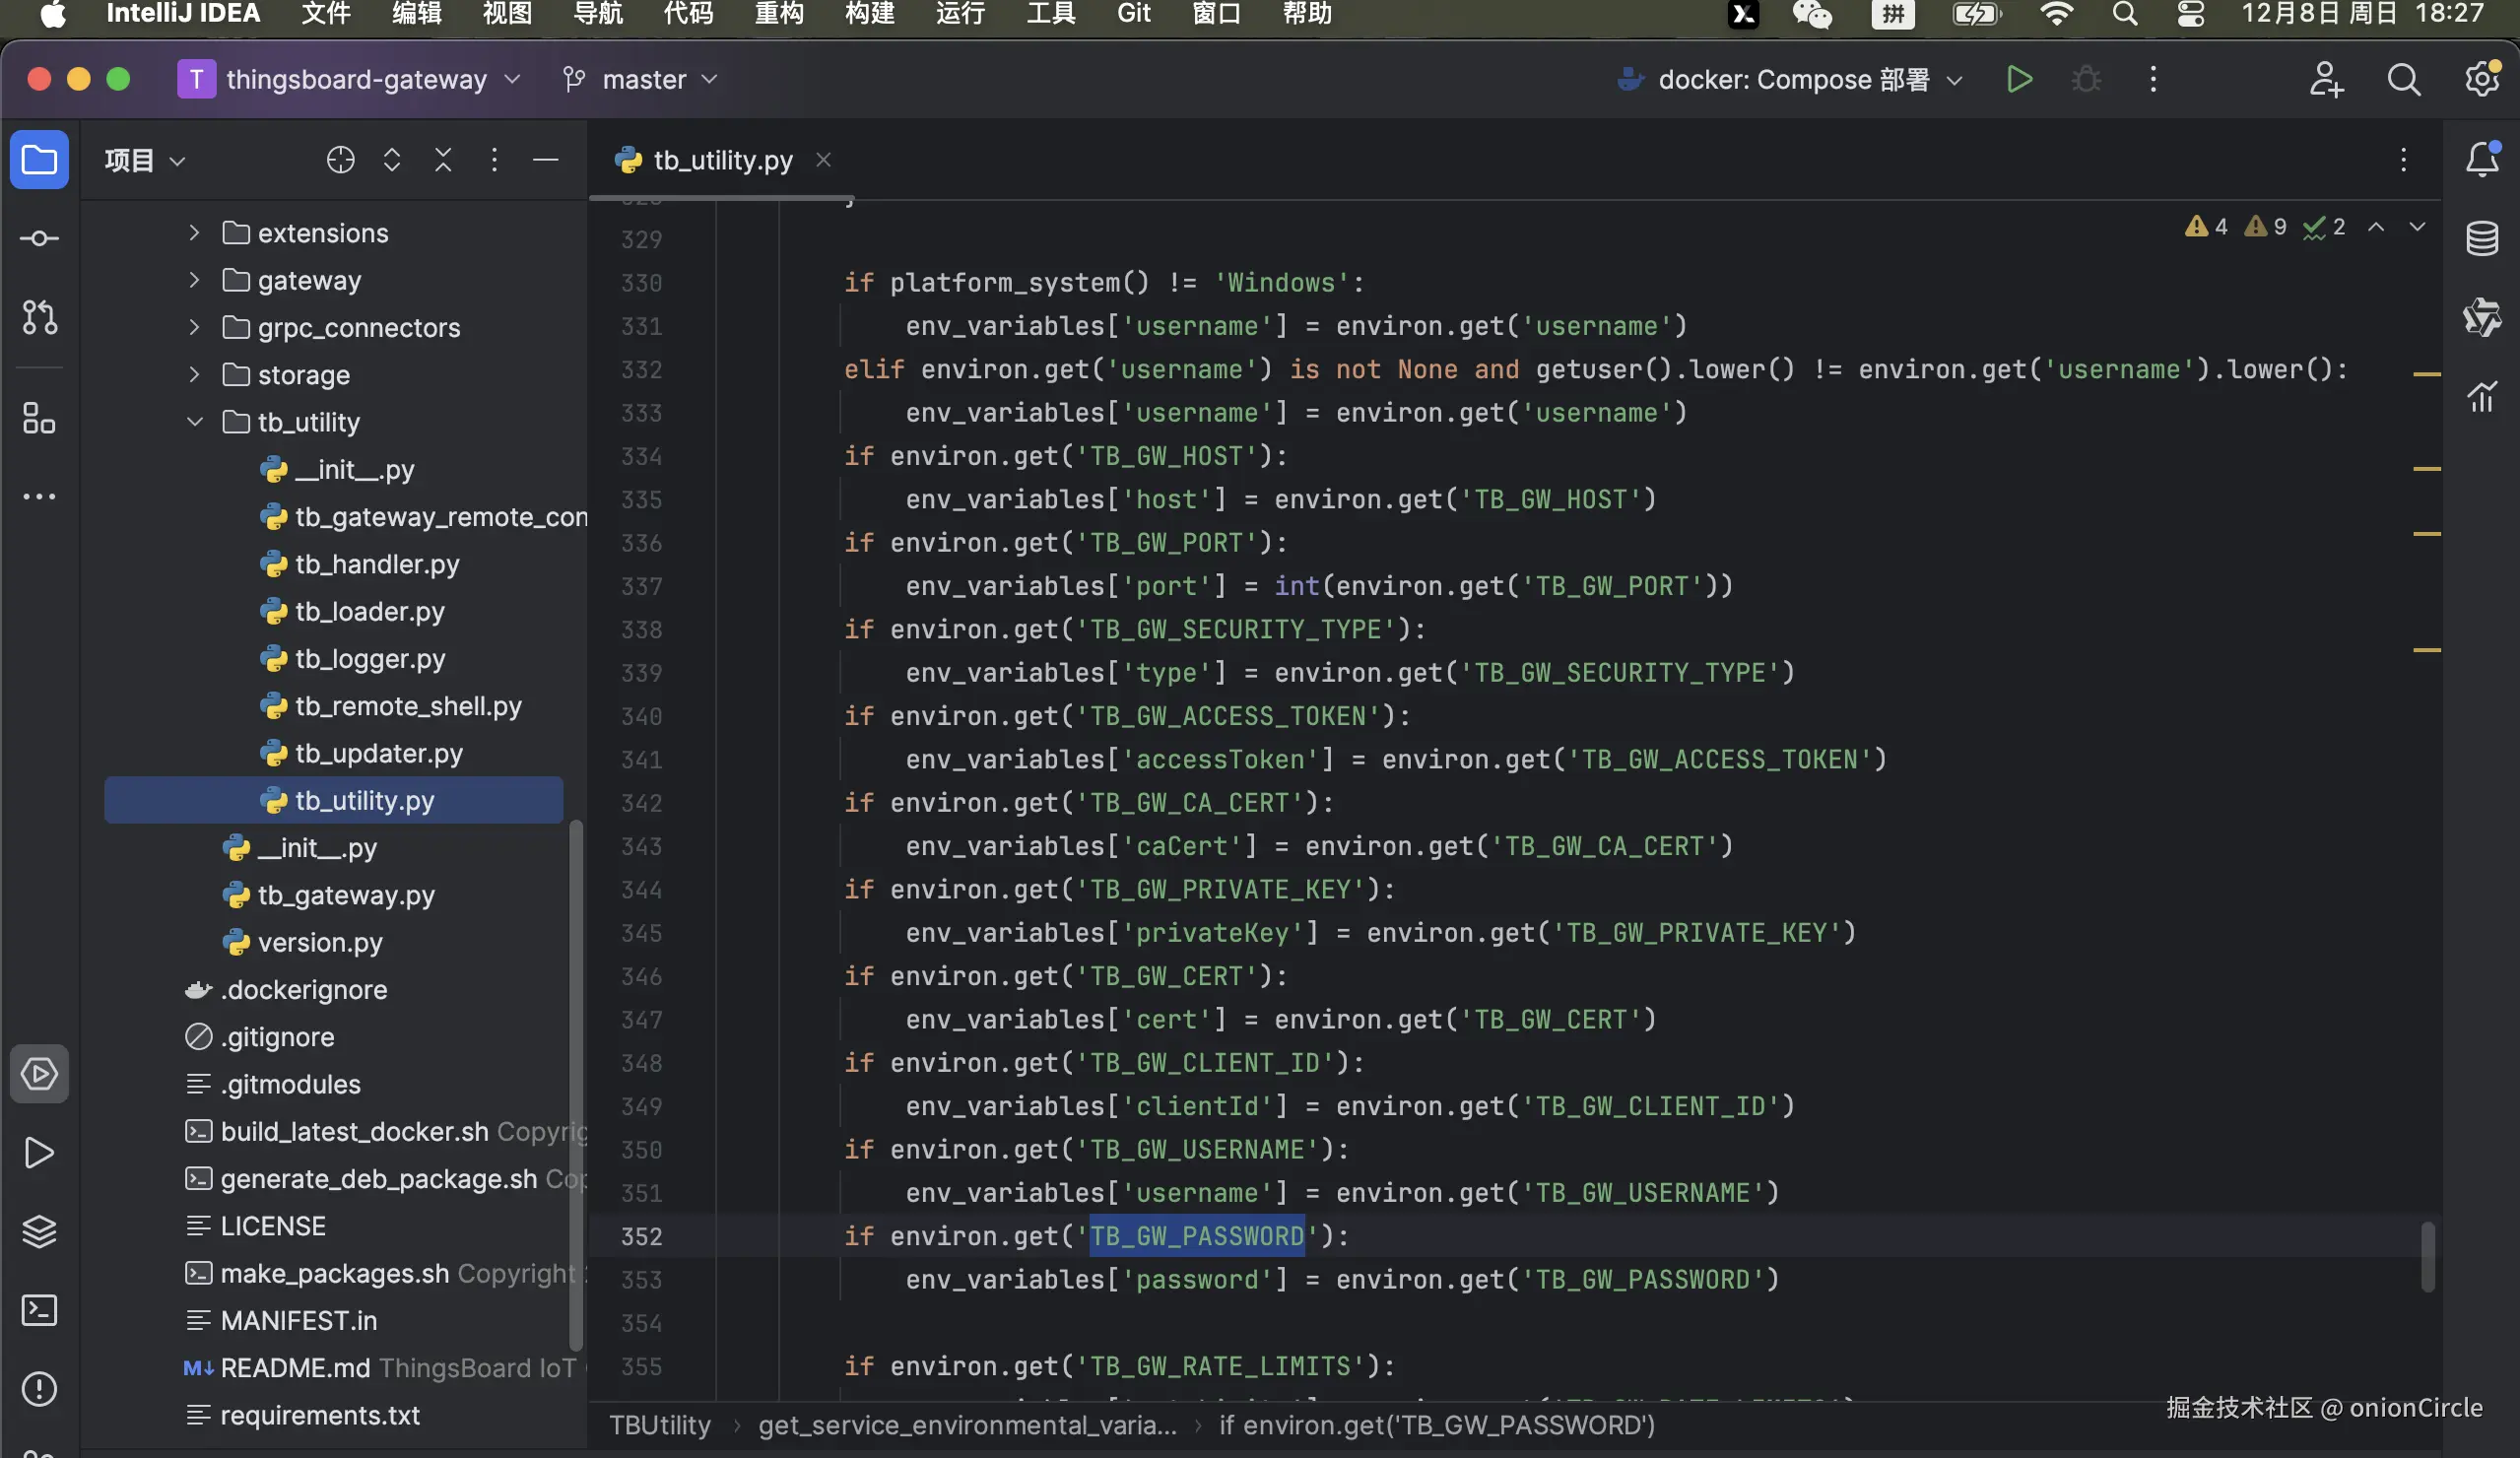This screenshot has width=2520, height=1458.
Task: Open the Problems tool window icon
Action: [x=39, y=1389]
